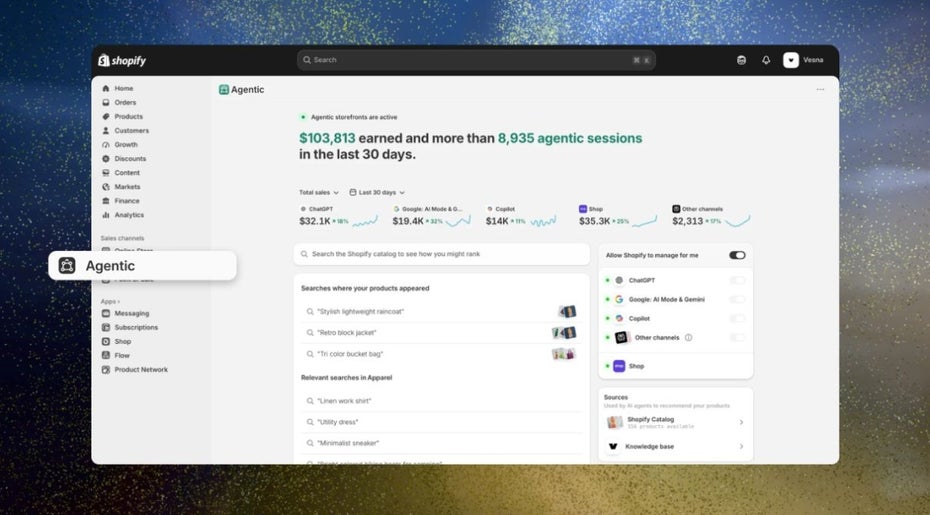This screenshot has width=930, height=515.
Task: Click the Shop $35.3K sales card
Action: pyautogui.click(x=618, y=217)
